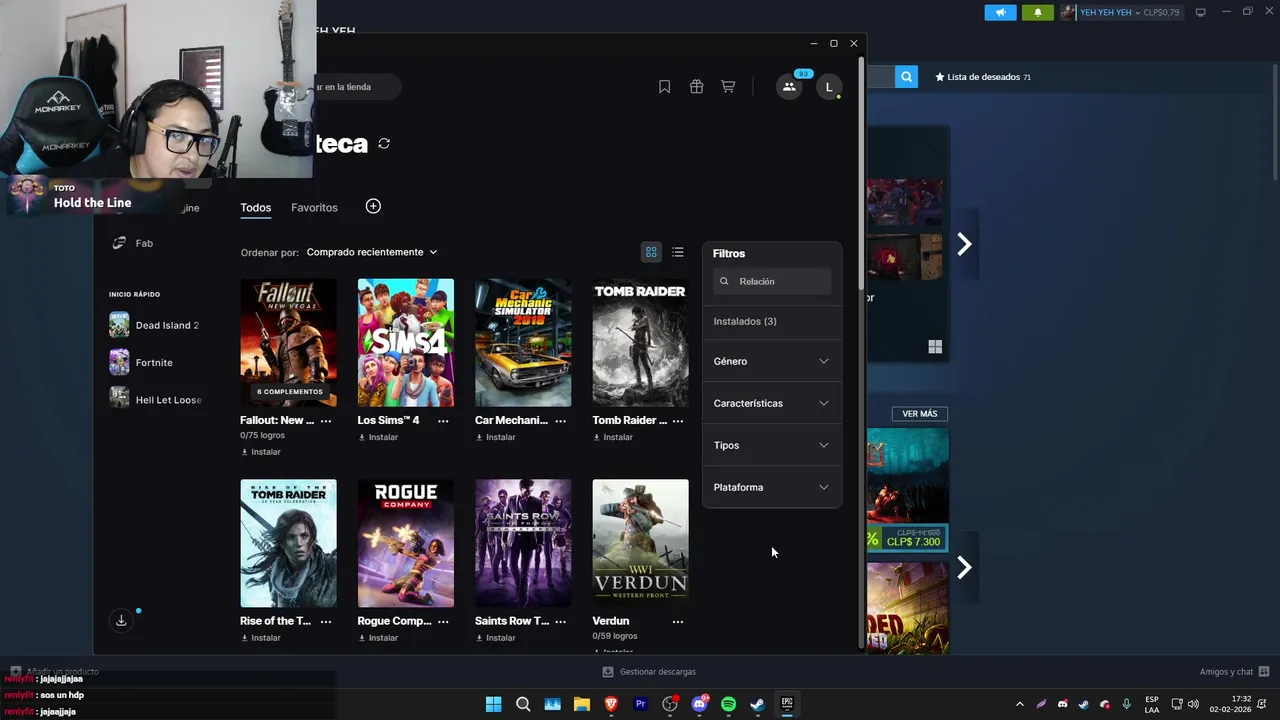
Task: Enter Steam Big Picture mode icon
Action: point(1201,12)
